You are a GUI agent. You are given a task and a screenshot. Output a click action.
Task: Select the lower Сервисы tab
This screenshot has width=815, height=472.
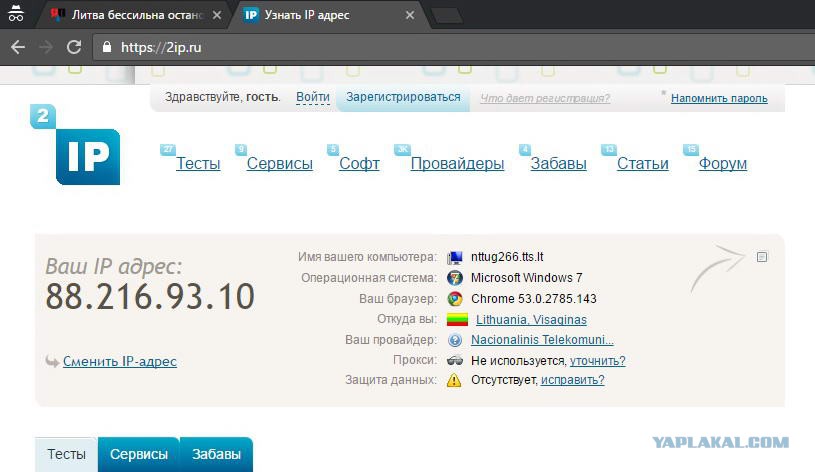(139, 454)
